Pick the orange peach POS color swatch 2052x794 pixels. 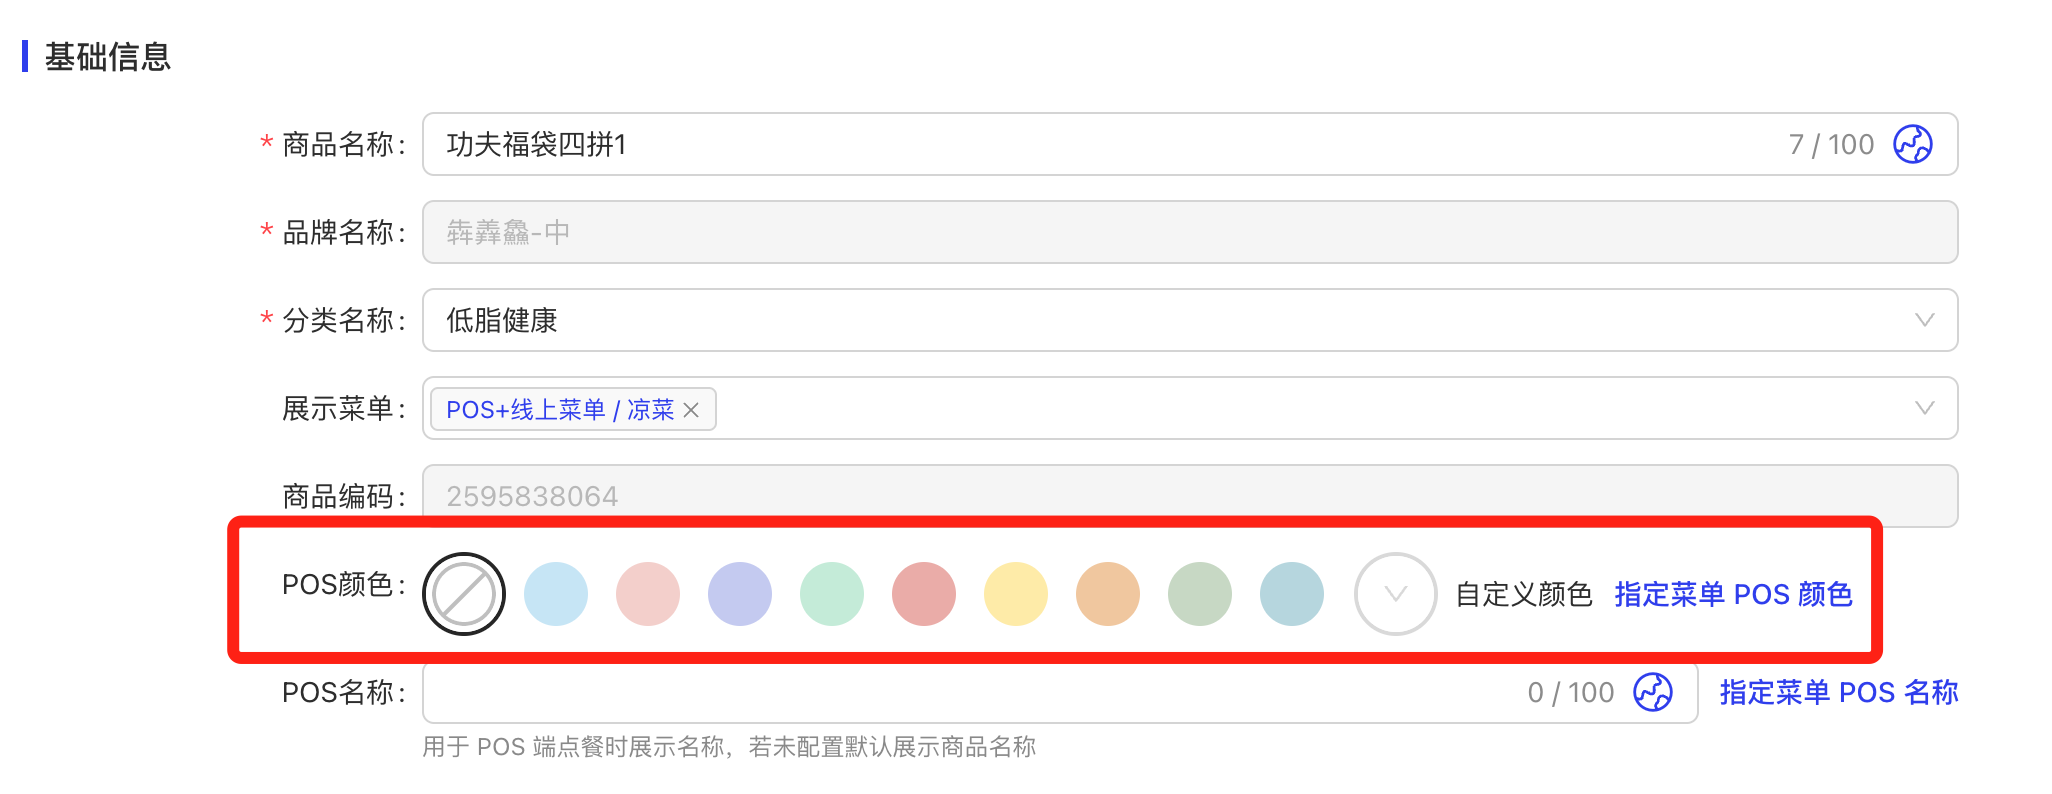[x=1108, y=594]
